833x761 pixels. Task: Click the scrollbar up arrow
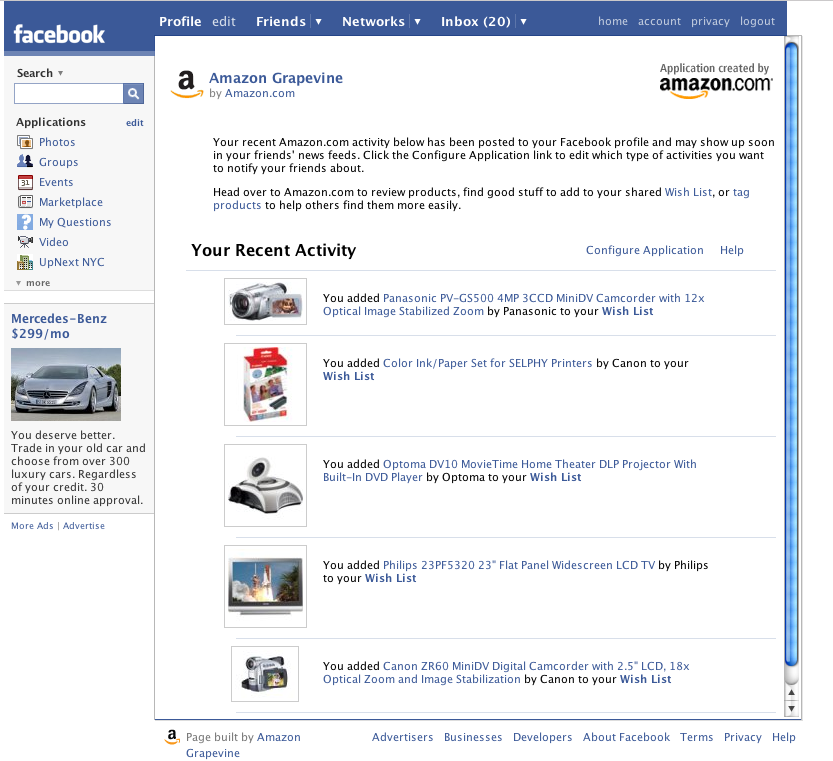click(x=792, y=692)
